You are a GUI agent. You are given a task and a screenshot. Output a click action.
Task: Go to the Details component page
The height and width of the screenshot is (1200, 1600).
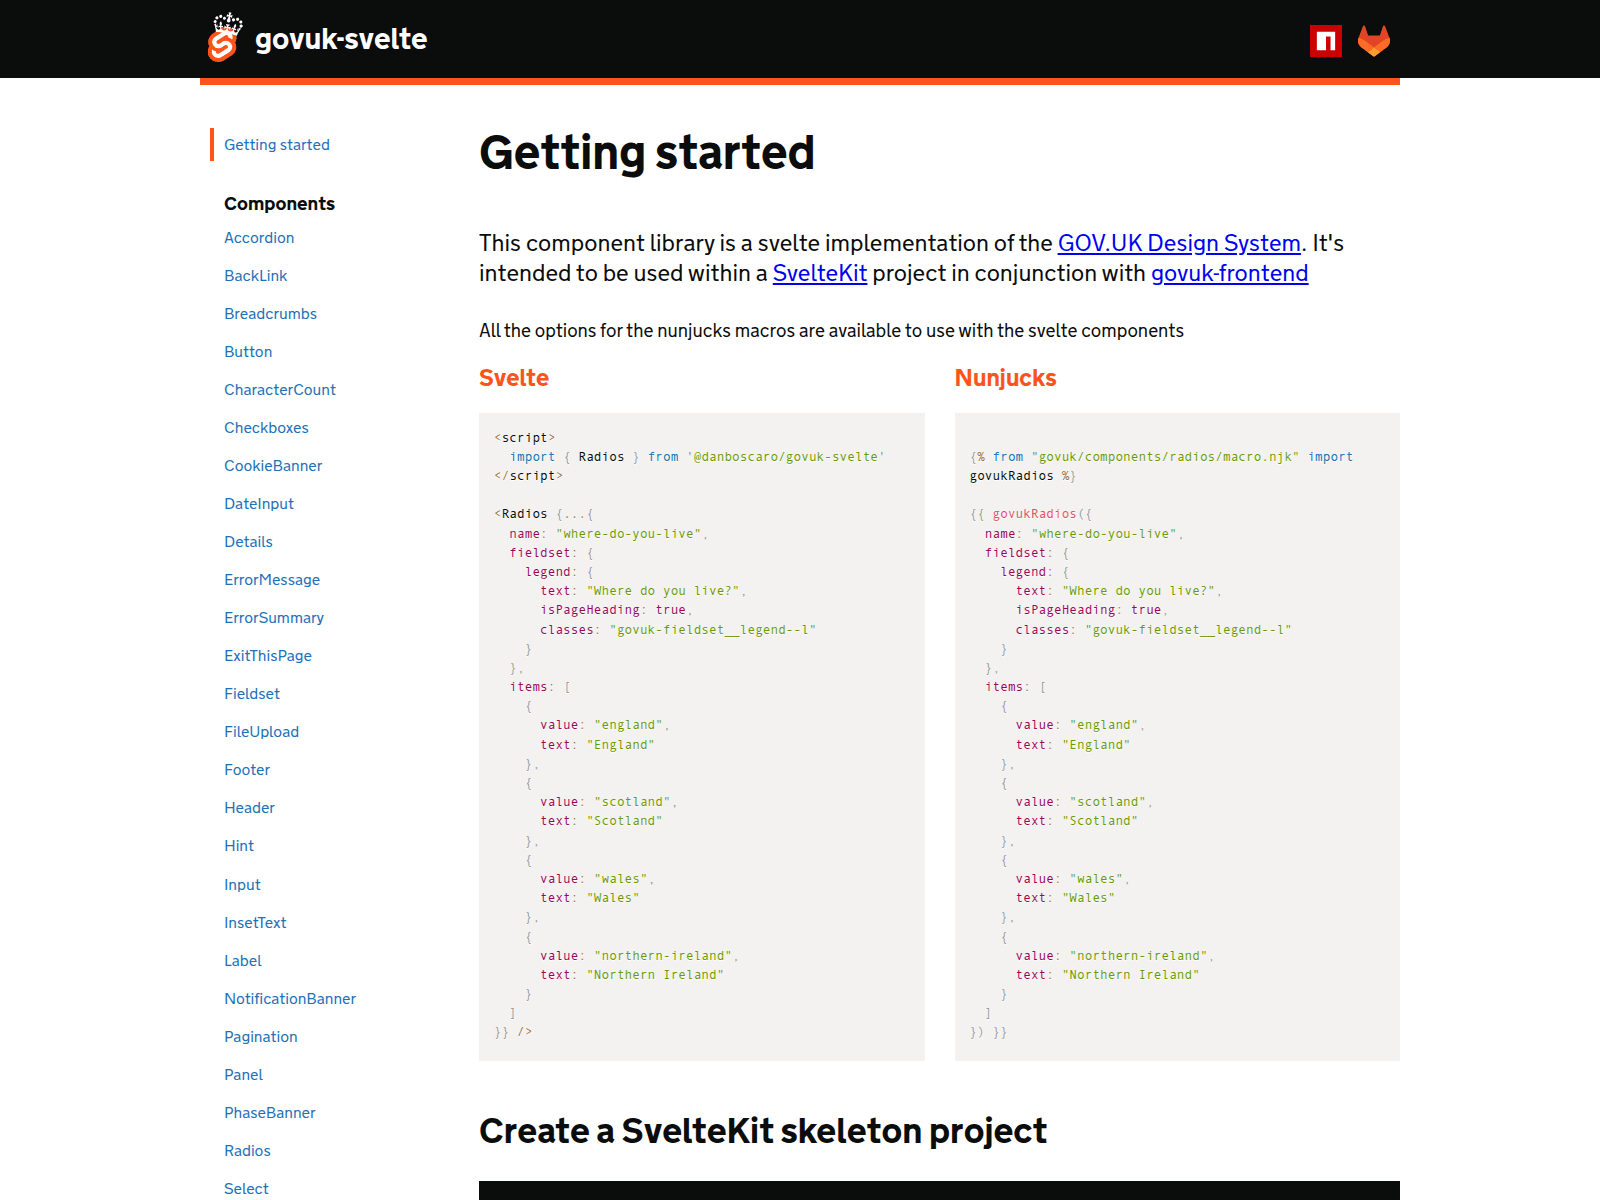coord(248,542)
